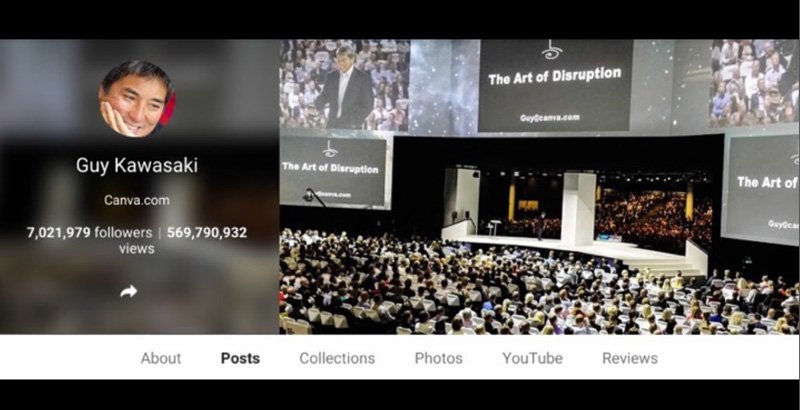800x410 pixels.
Task: Select the Posts tab
Action: click(x=240, y=358)
